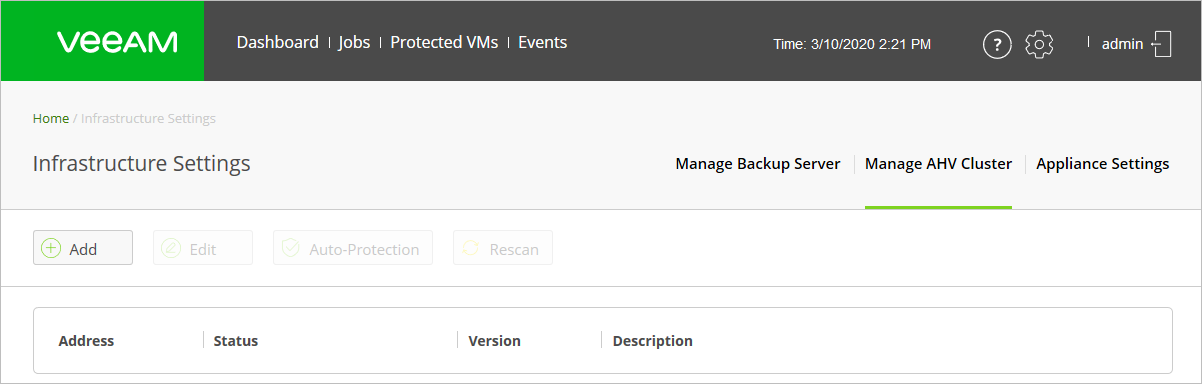Open help via question mark icon

point(997,44)
